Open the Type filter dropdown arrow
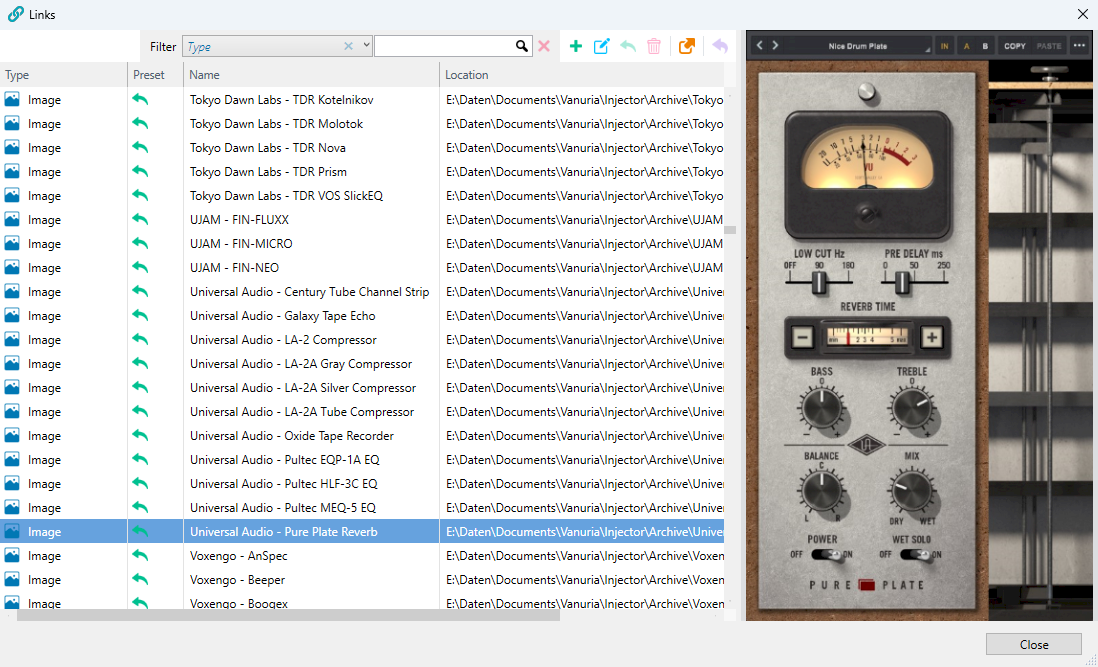 pos(366,46)
